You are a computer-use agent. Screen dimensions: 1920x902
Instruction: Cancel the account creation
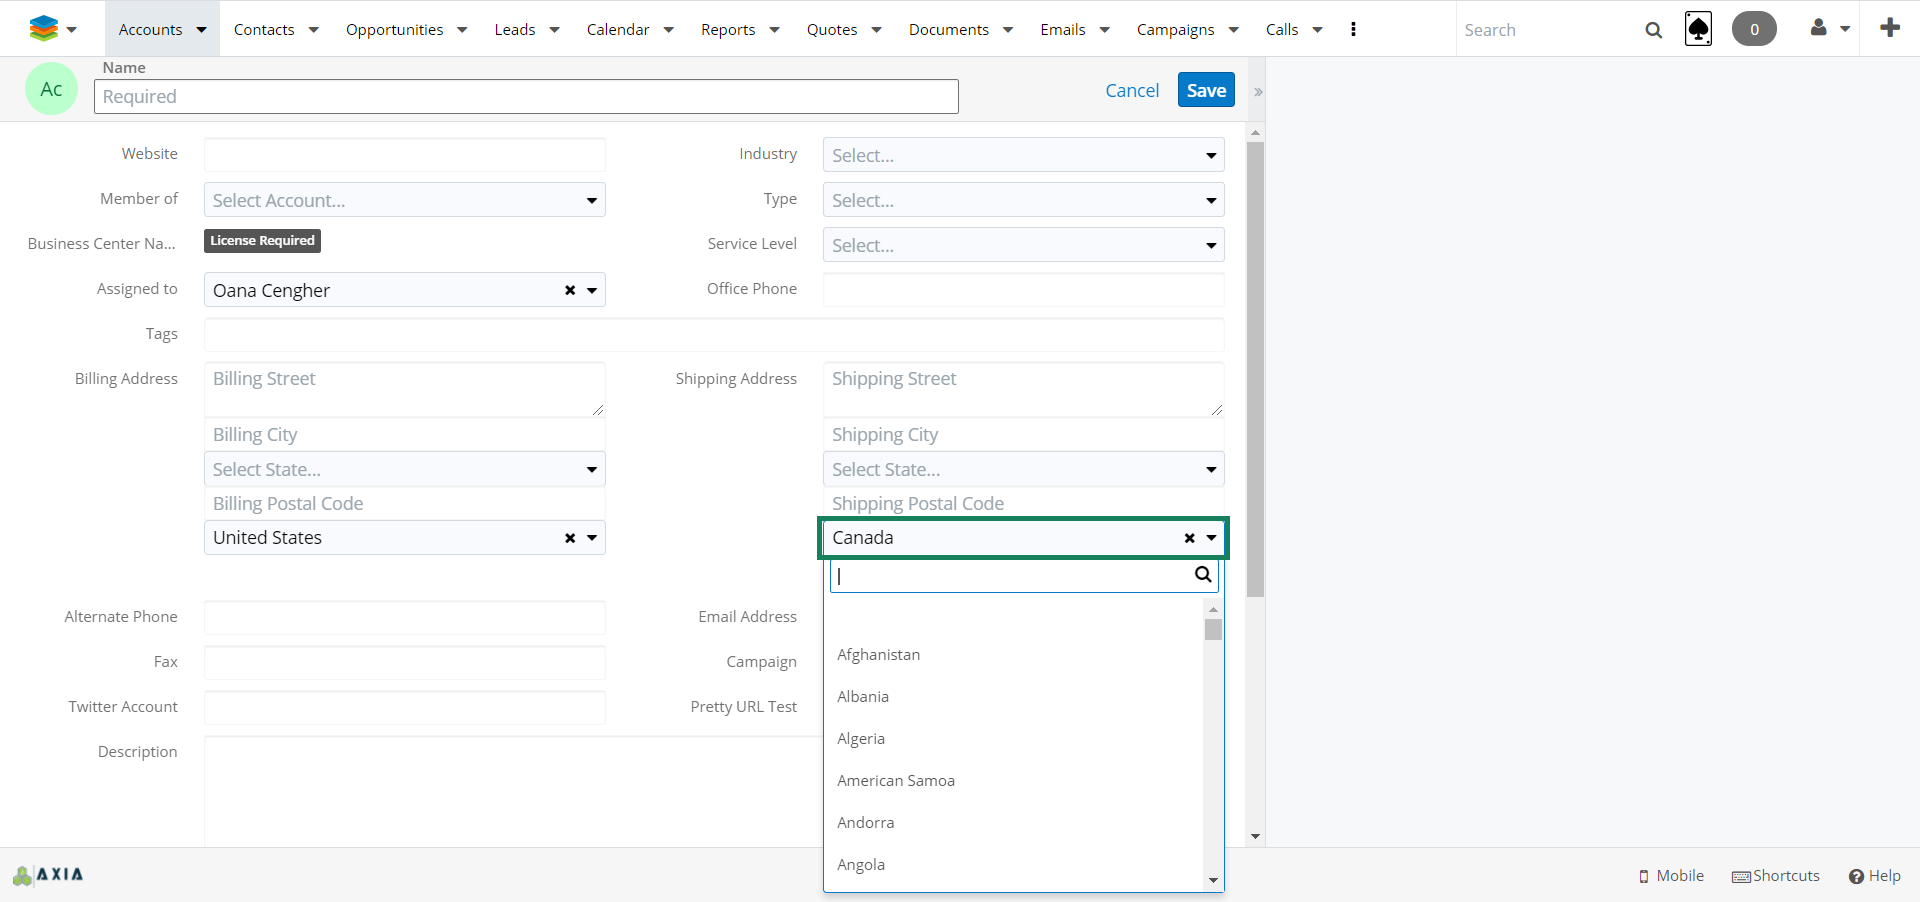point(1131,90)
